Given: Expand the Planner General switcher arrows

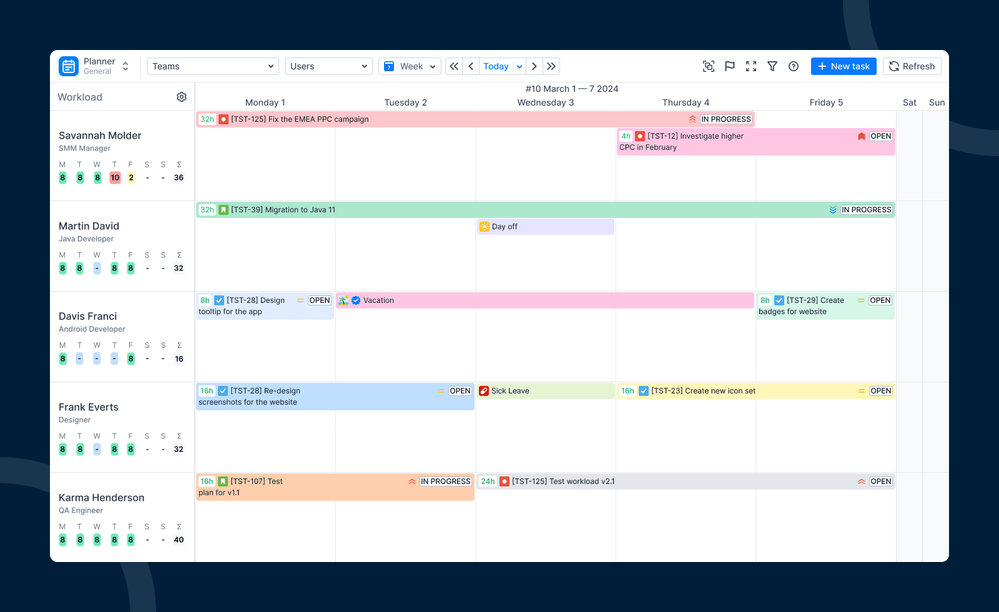Looking at the screenshot, I should (x=126, y=66).
